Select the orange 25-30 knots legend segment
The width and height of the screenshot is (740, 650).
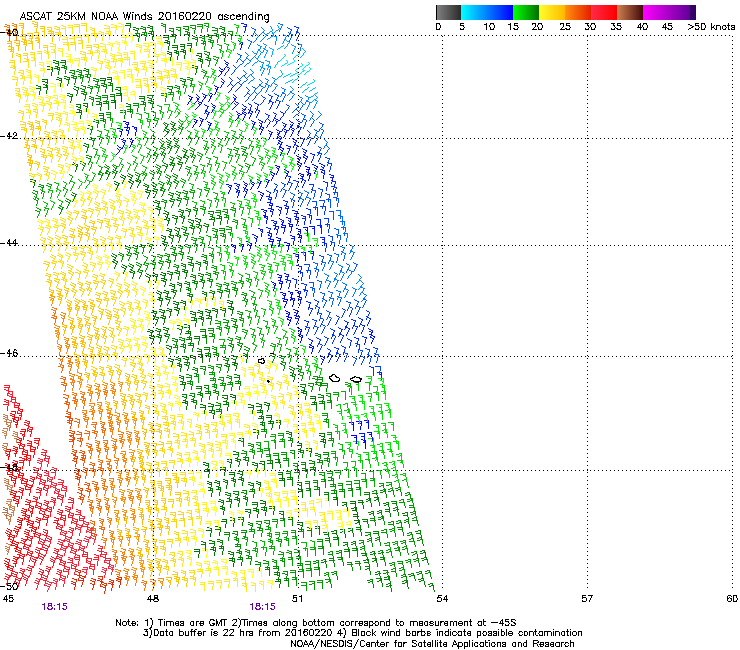(578, 12)
